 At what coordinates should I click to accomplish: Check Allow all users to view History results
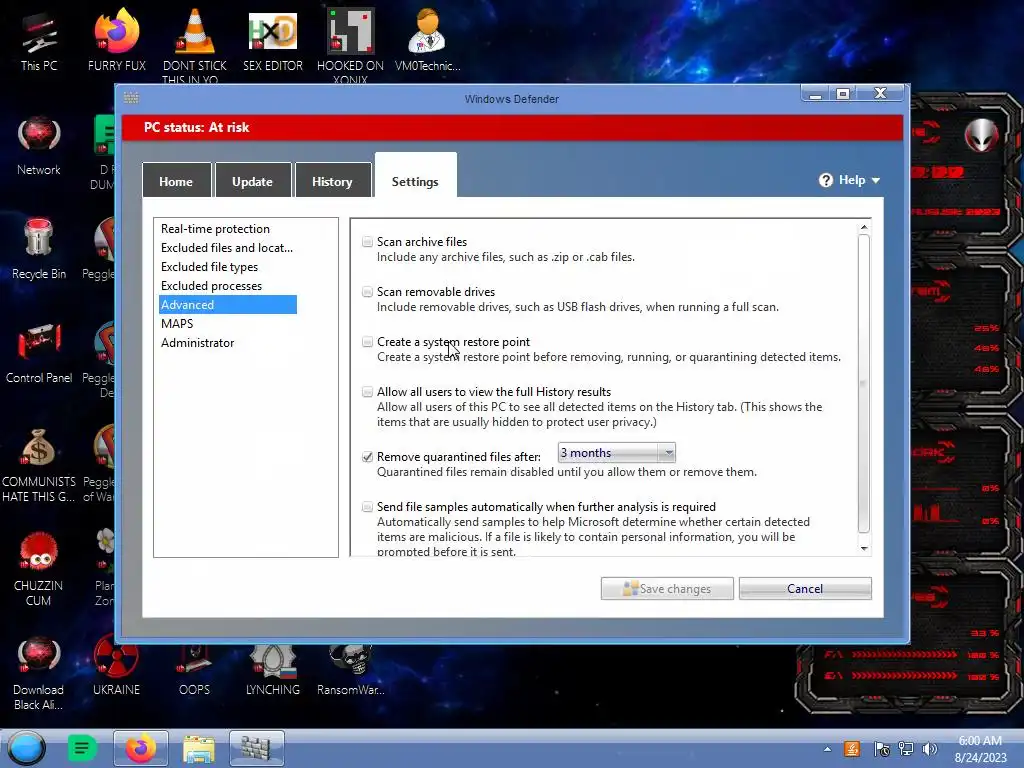(x=368, y=392)
